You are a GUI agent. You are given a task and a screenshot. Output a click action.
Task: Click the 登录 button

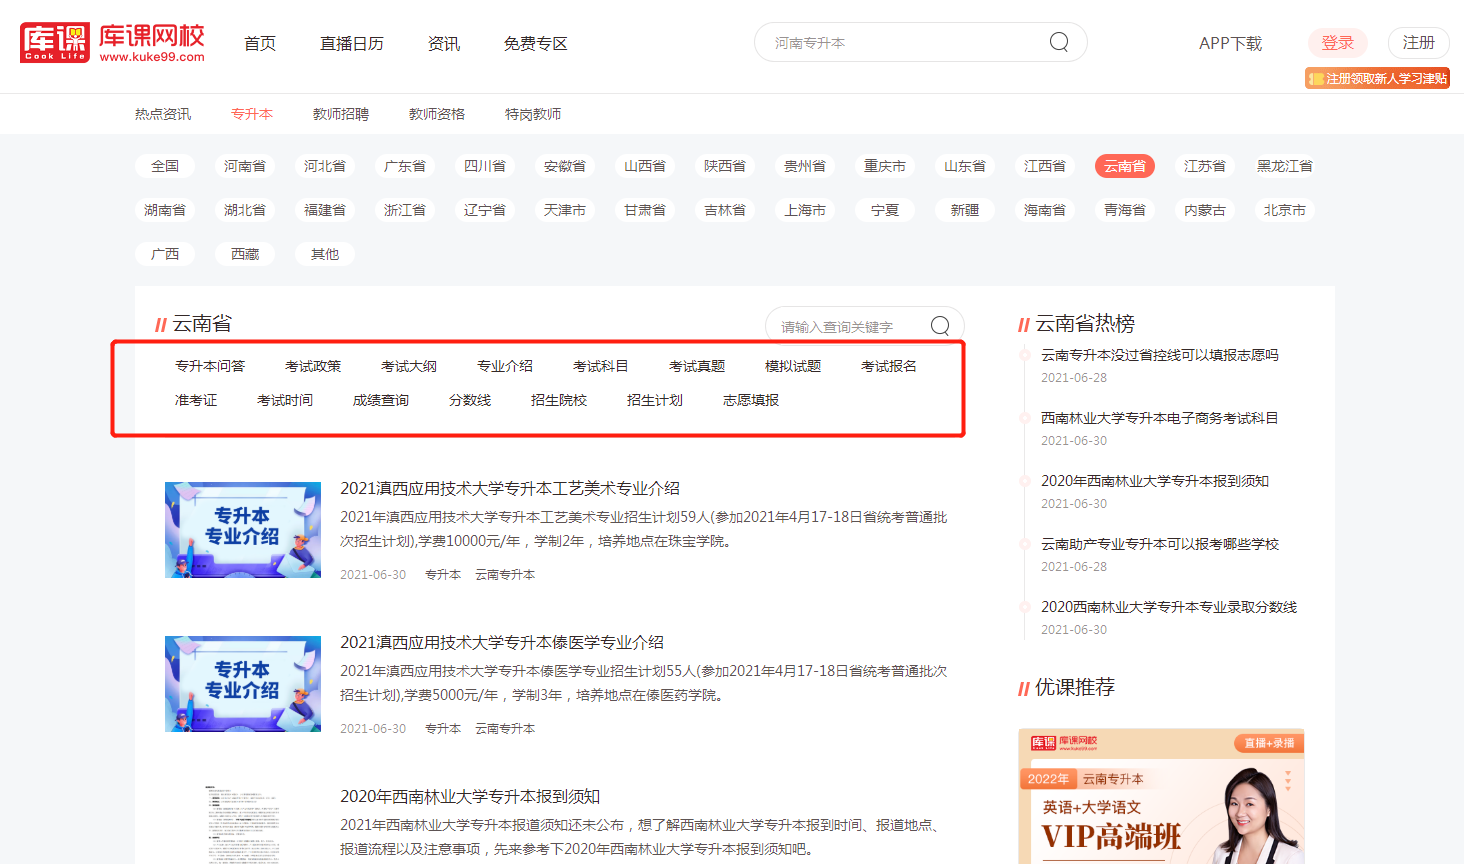click(1337, 43)
